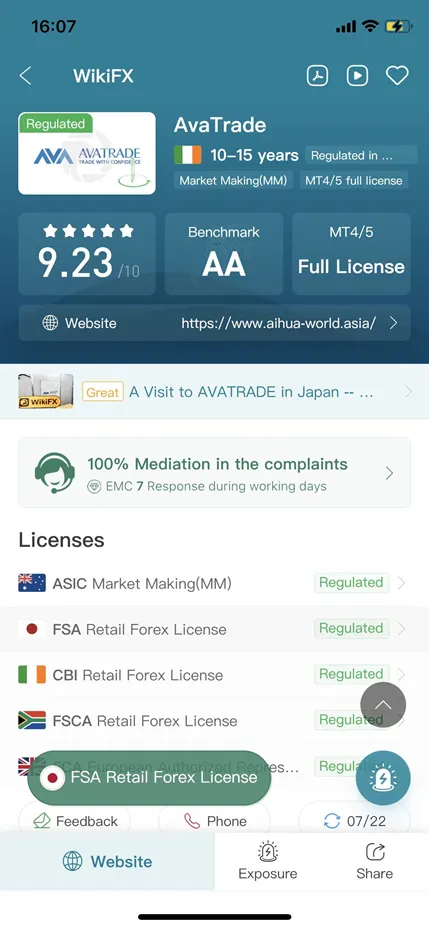The image size is (429, 929).
Task: Favorite AvaTrade with the heart icon
Action: point(397,76)
